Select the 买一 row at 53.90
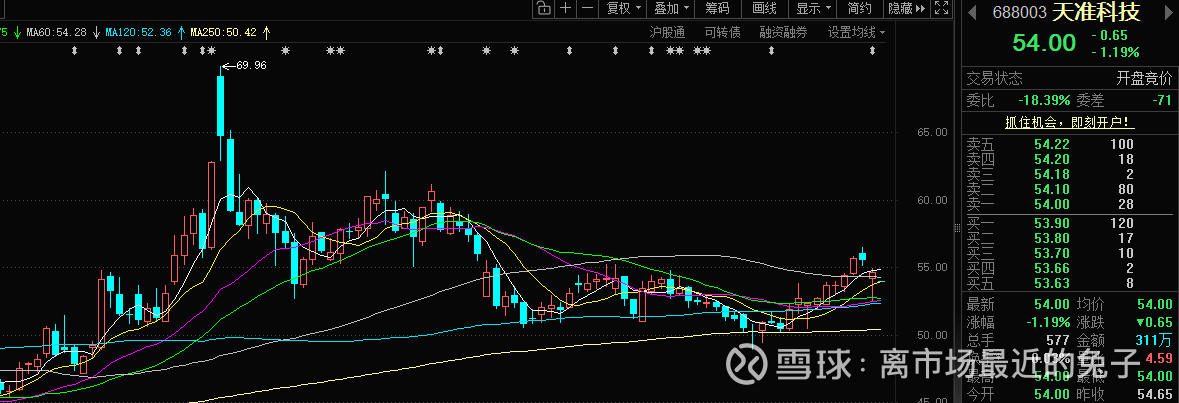 tap(1070, 223)
